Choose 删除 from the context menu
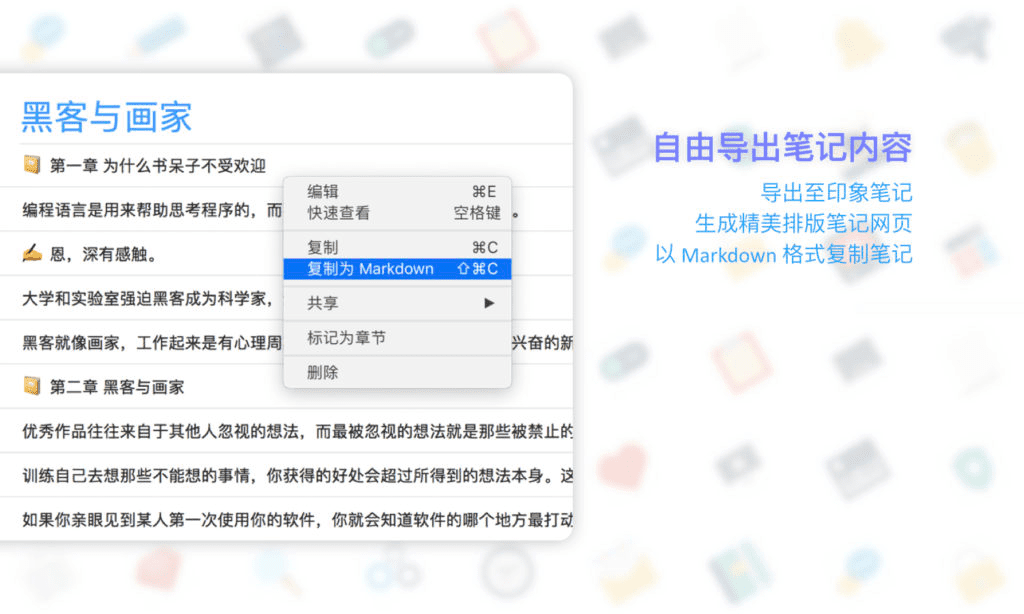 (x=323, y=372)
